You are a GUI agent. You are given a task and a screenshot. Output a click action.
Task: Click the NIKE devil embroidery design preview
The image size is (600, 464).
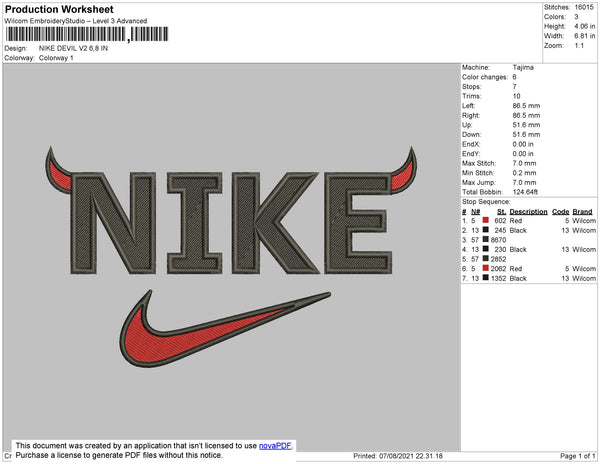[x=231, y=256]
